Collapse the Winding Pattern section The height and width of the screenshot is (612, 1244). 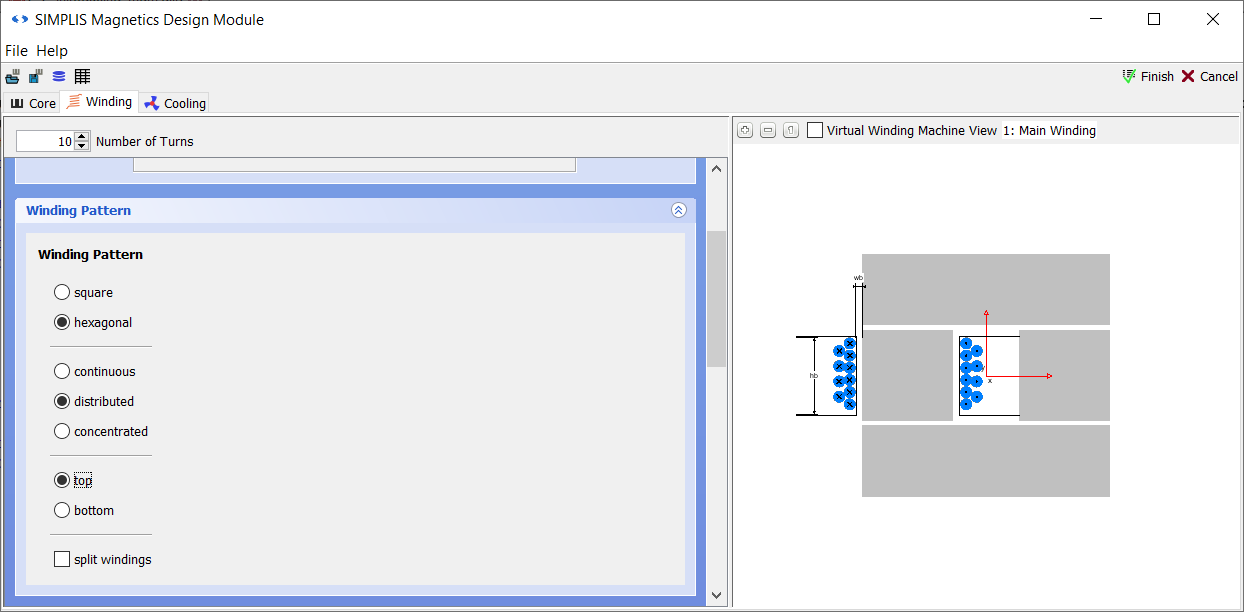point(678,210)
